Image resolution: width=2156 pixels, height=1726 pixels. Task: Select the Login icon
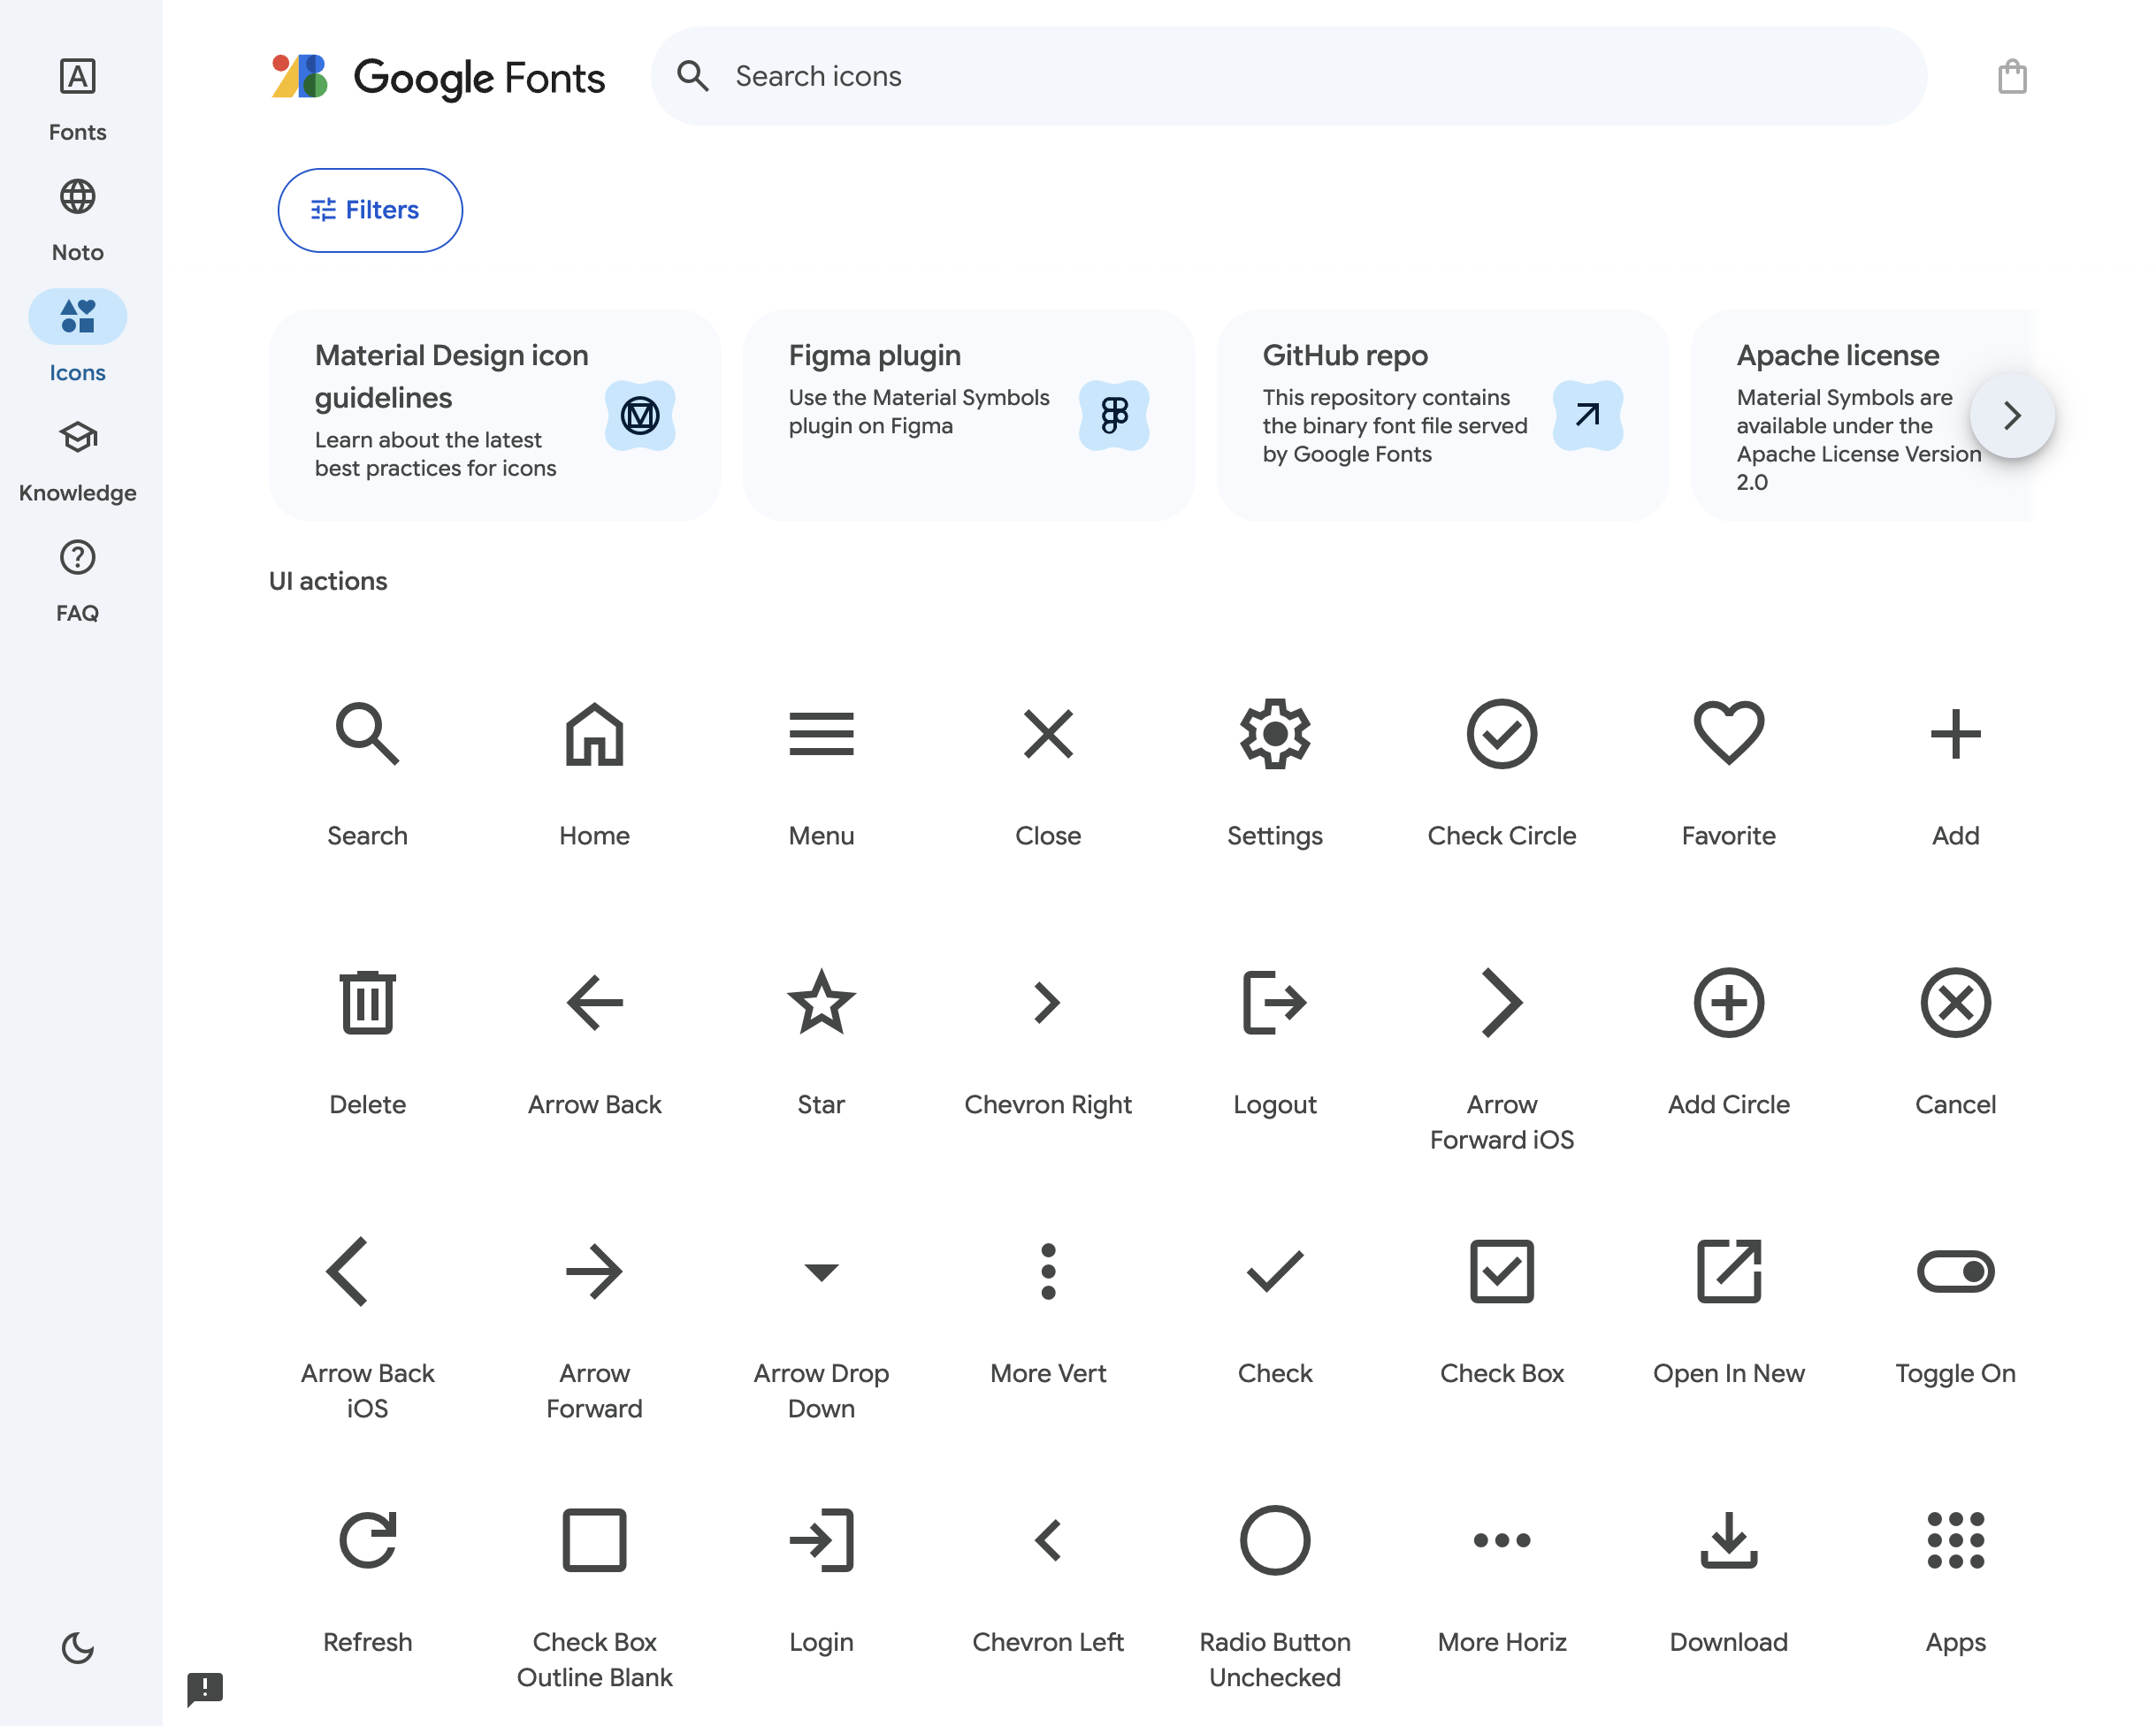pyautogui.click(x=821, y=1540)
